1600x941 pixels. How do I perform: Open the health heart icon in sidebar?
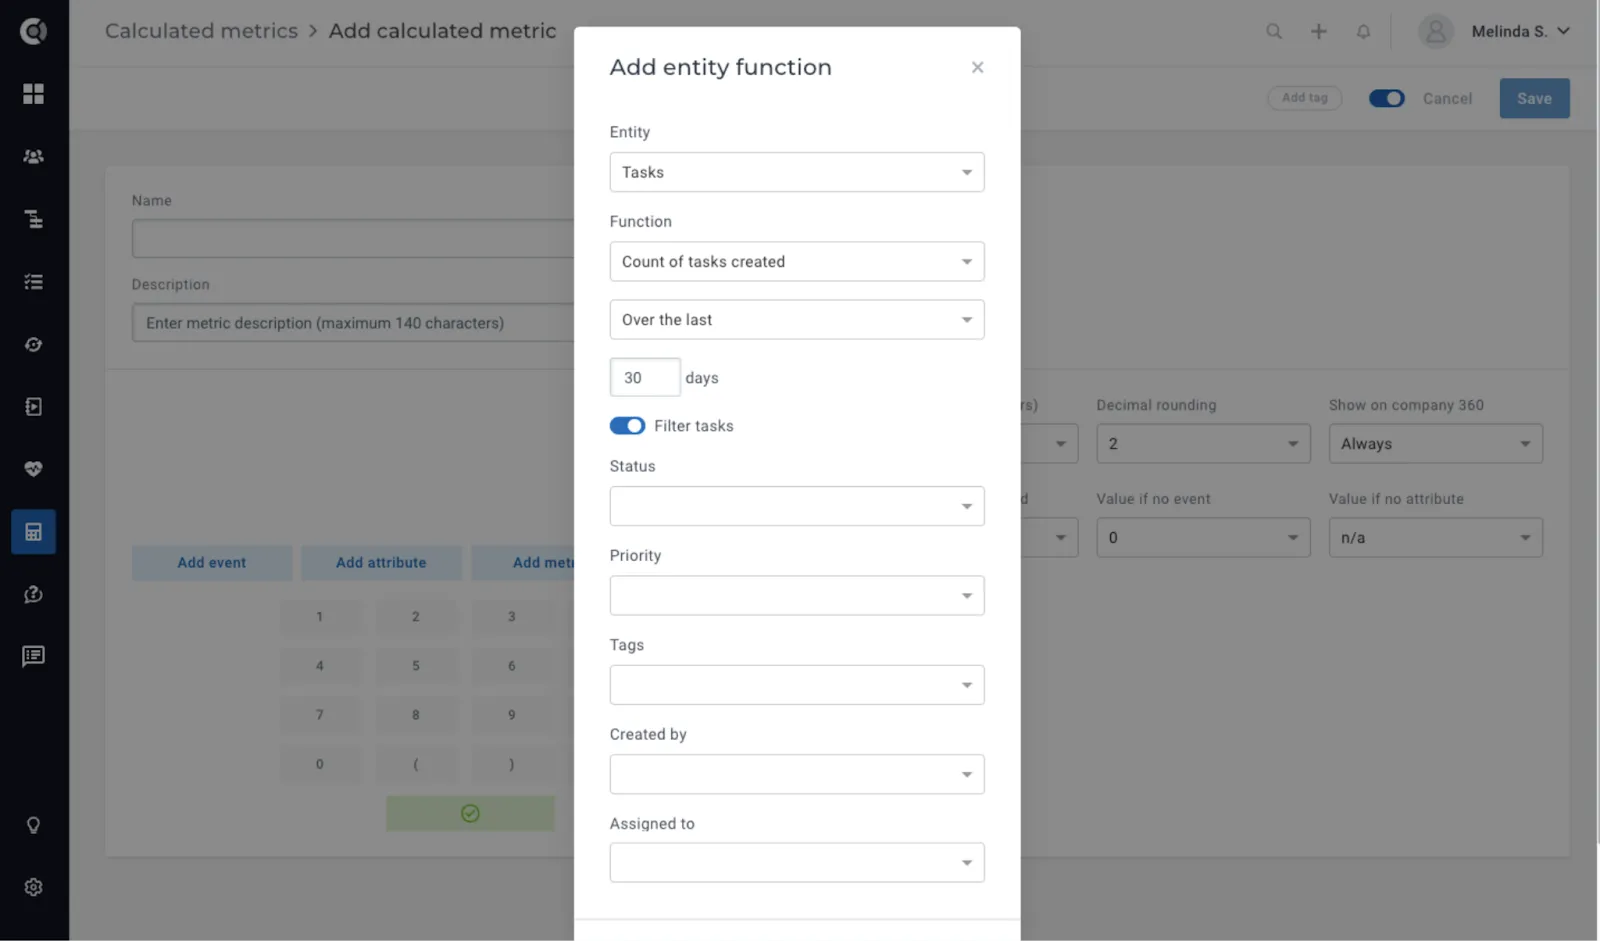click(33, 469)
